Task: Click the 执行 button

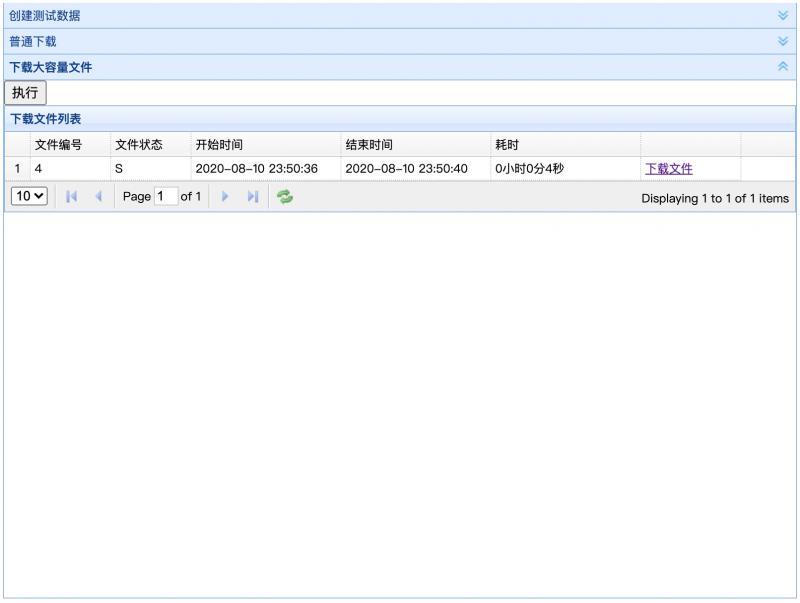Action: point(25,93)
